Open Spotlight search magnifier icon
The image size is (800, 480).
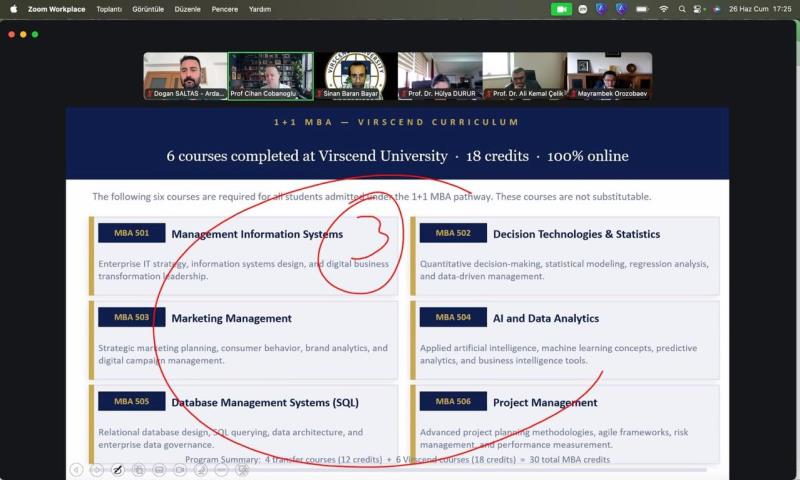(682, 9)
